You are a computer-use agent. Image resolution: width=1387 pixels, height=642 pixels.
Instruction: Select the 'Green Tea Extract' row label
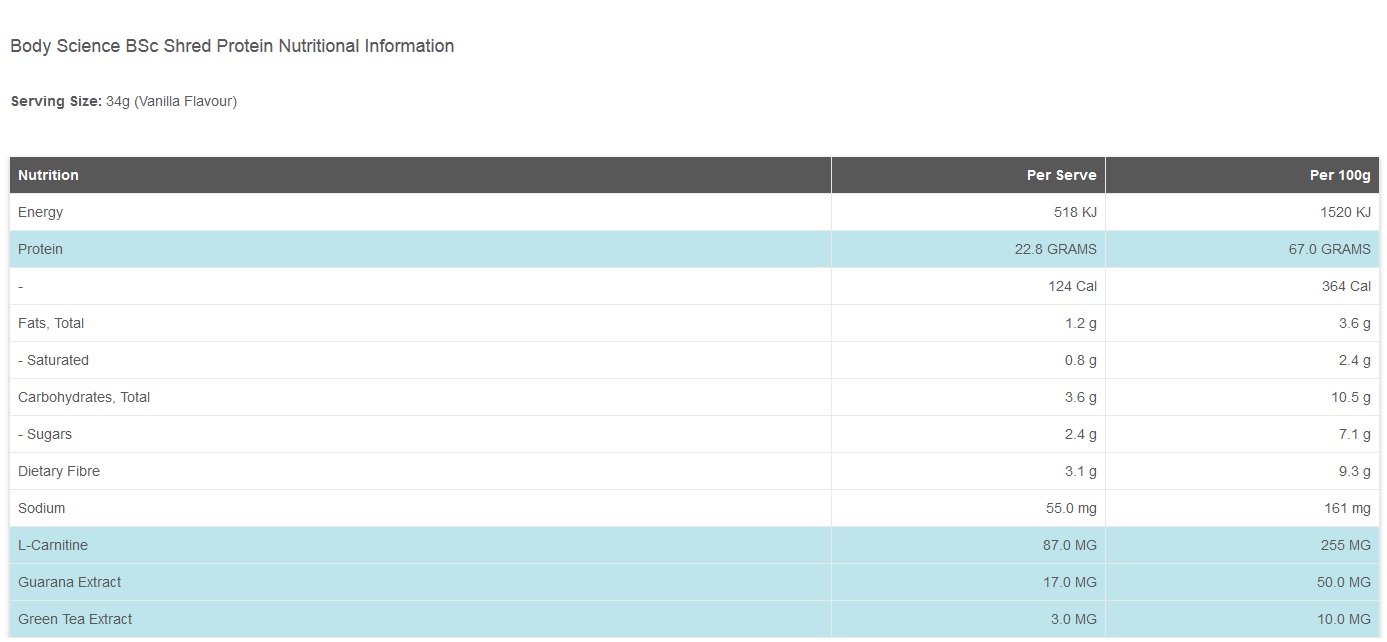click(x=75, y=619)
